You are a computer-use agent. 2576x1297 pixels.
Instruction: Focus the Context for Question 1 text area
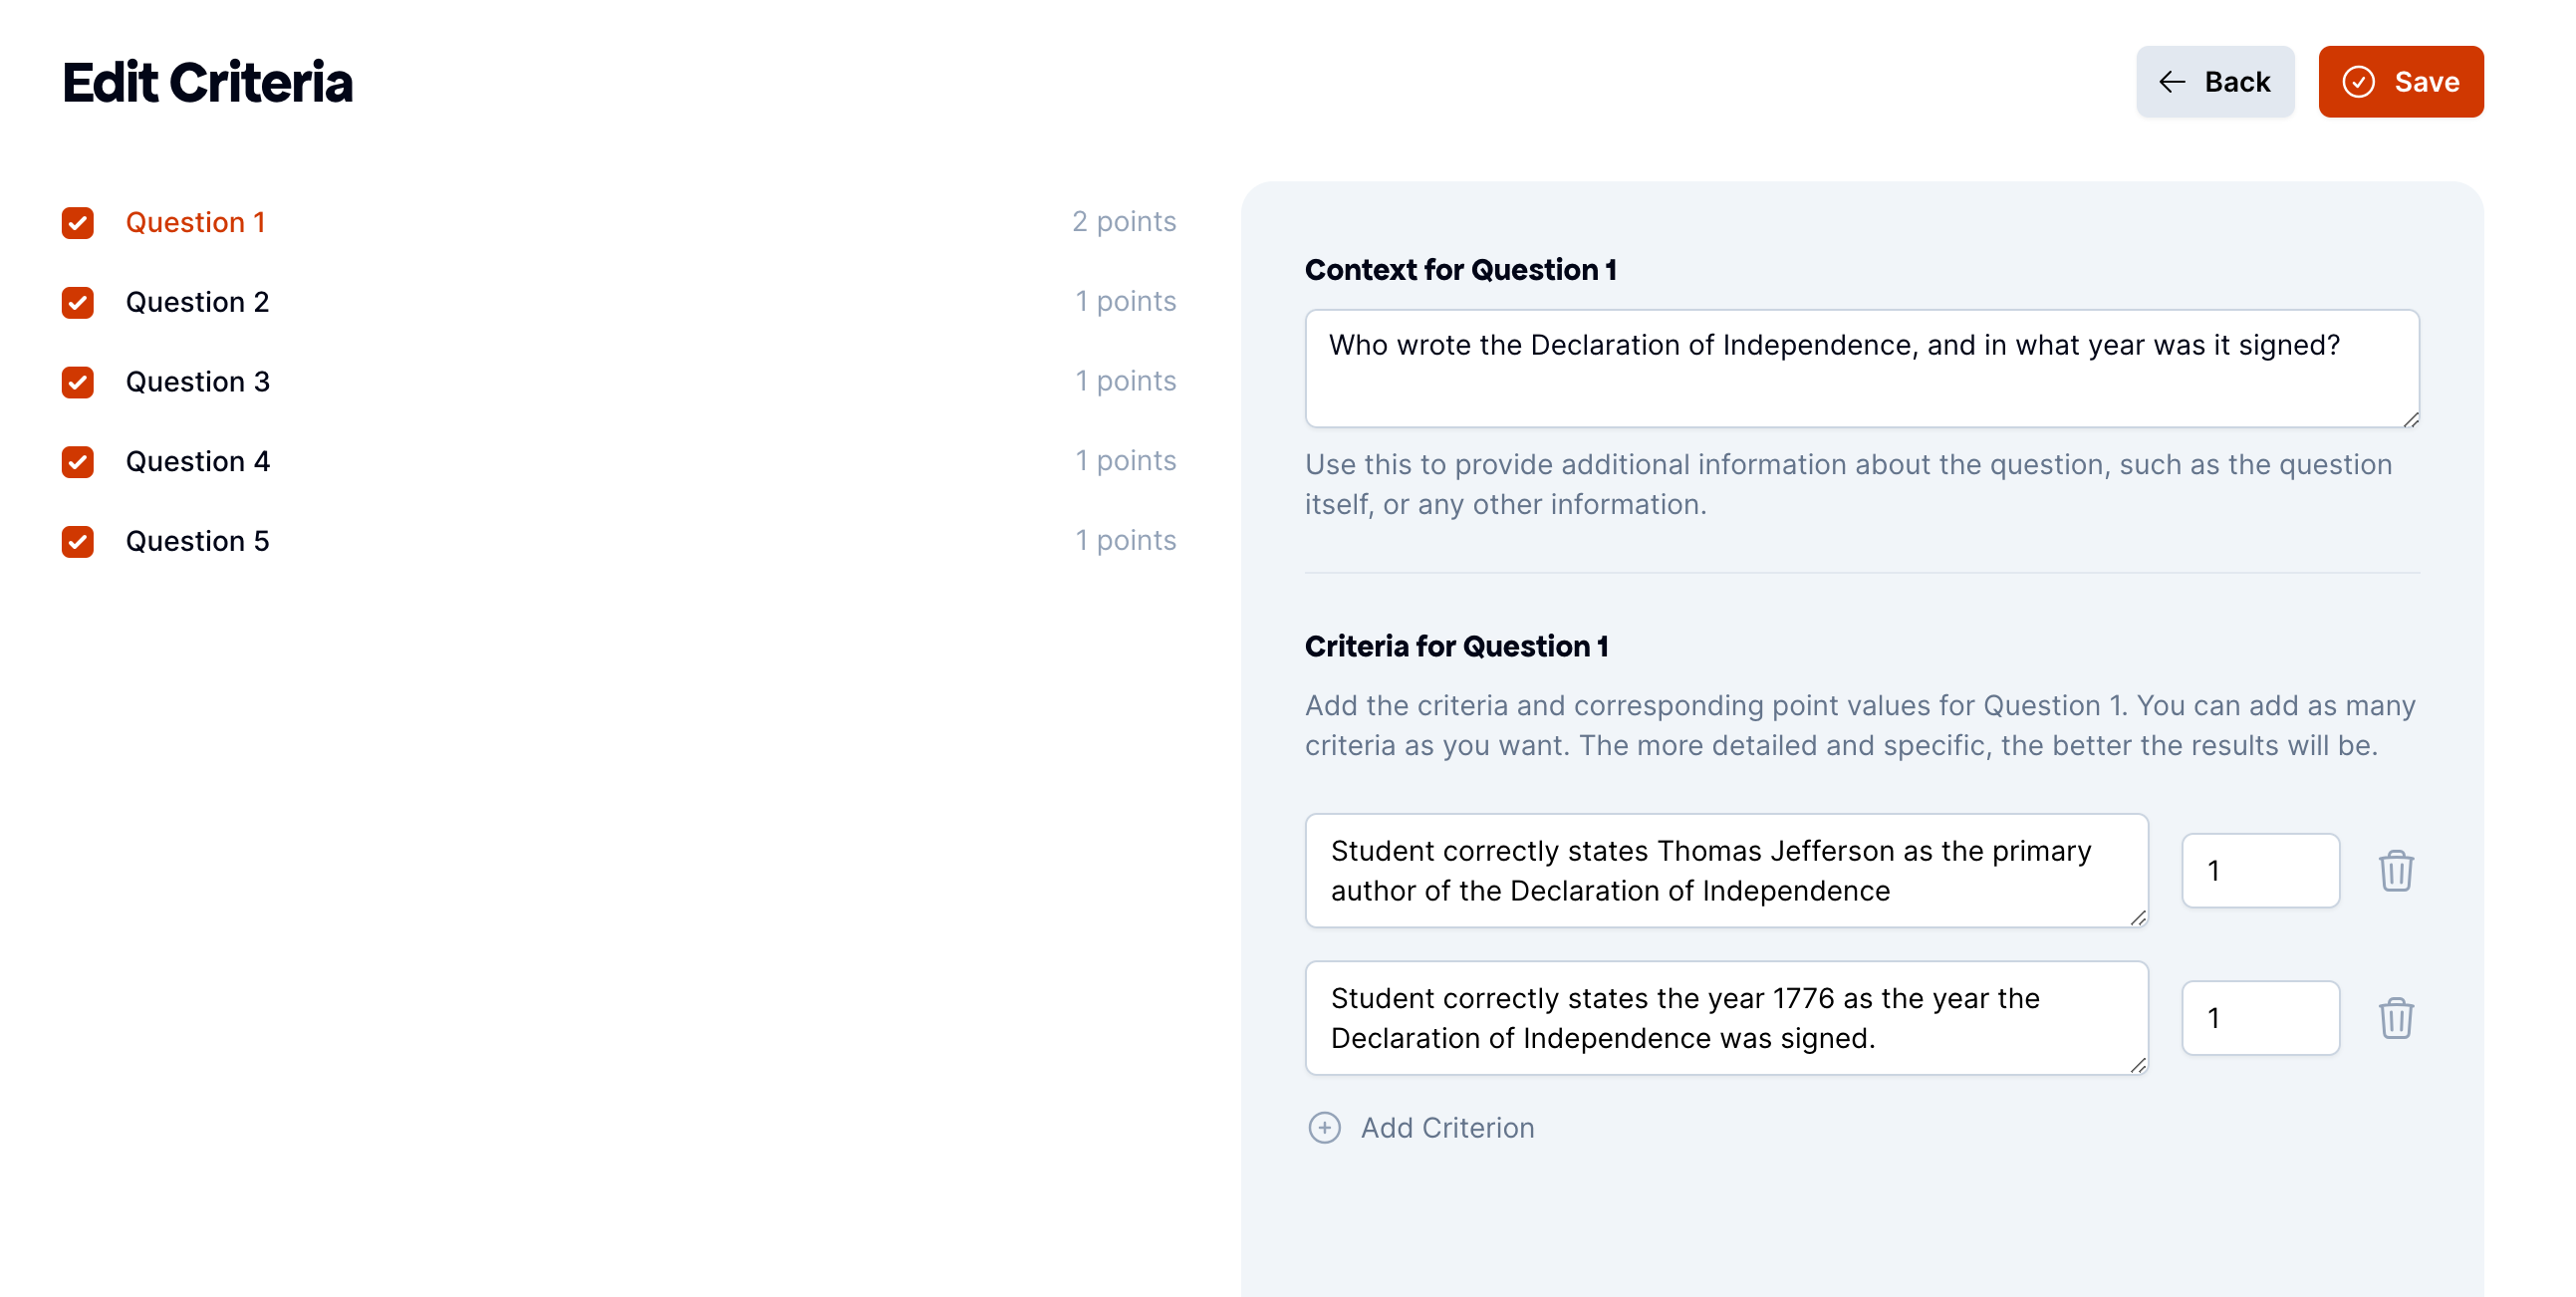click(1861, 368)
